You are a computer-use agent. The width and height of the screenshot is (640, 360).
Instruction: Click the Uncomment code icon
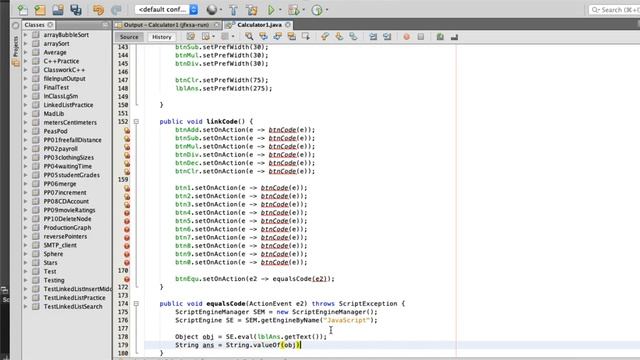click(454, 37)
